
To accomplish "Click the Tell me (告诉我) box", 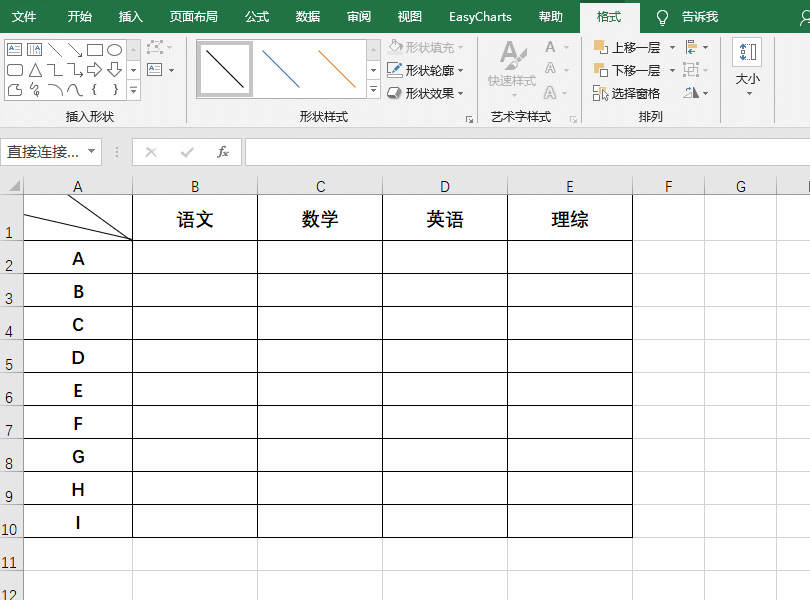I will 700,17.
